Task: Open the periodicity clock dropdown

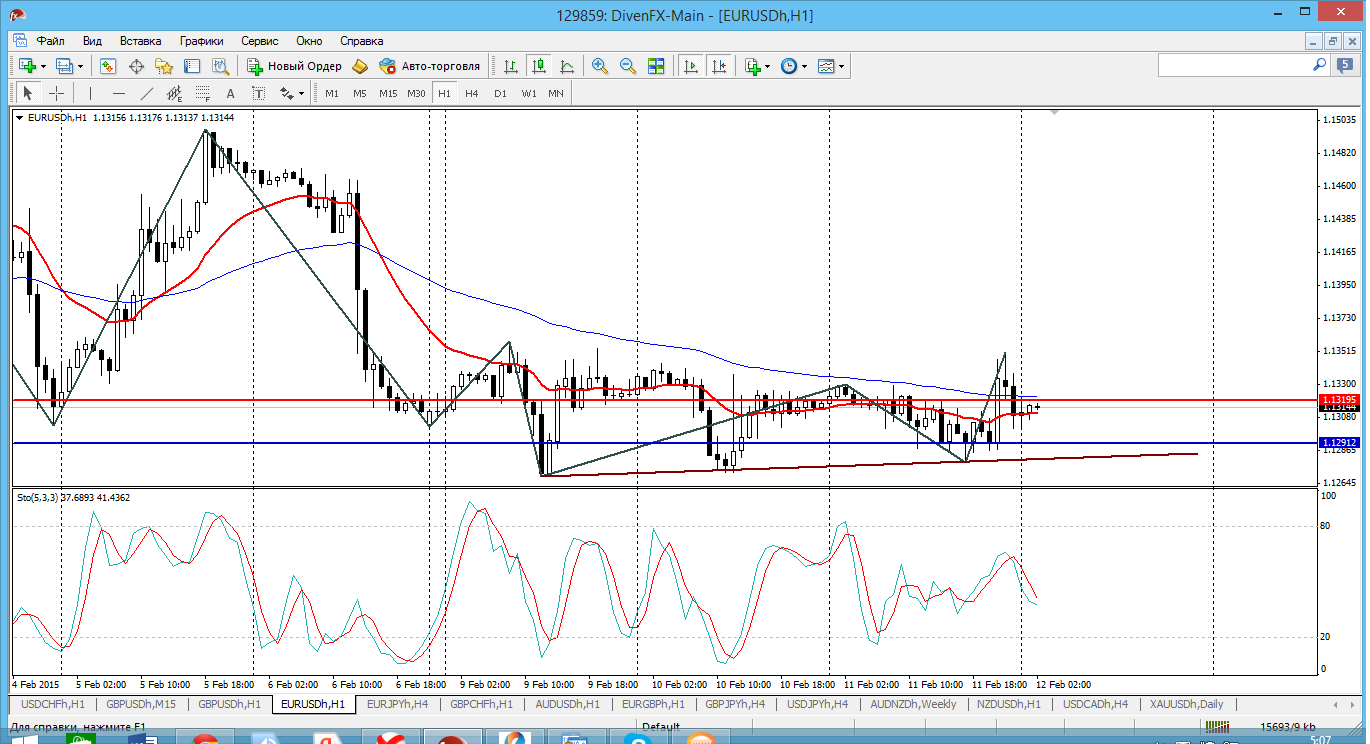Action: pos(804,66)
